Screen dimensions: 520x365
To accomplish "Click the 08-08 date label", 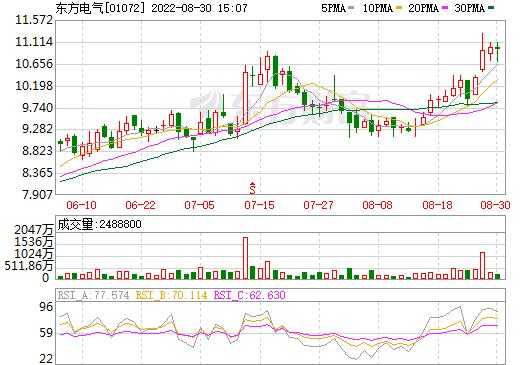I will click(377, 205).
